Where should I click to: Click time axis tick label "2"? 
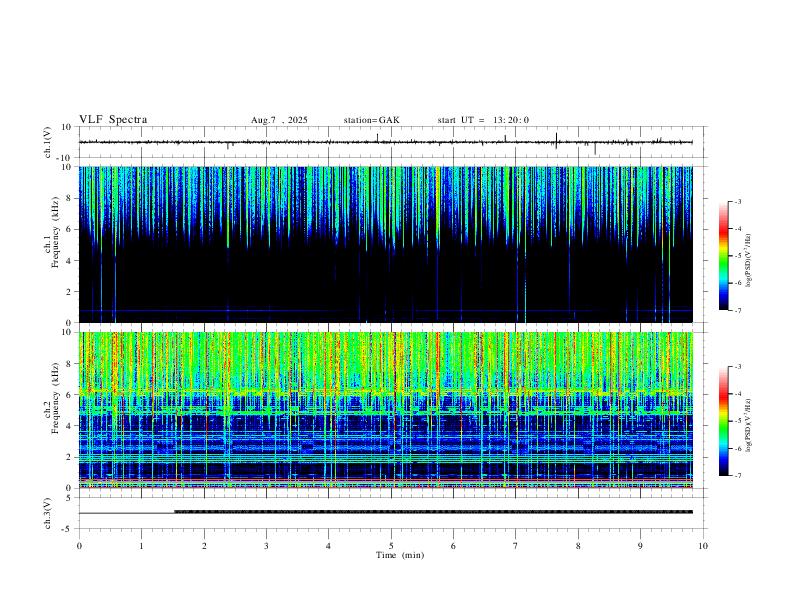(204, 546)
